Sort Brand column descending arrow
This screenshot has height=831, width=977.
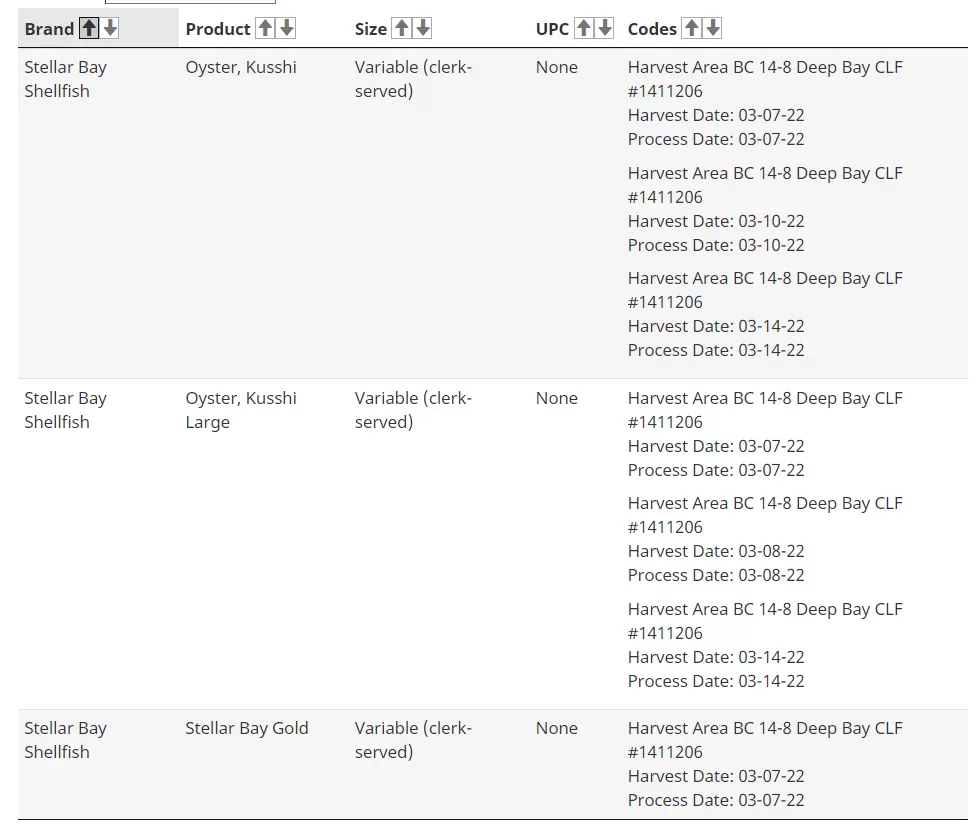coord(110,28)
